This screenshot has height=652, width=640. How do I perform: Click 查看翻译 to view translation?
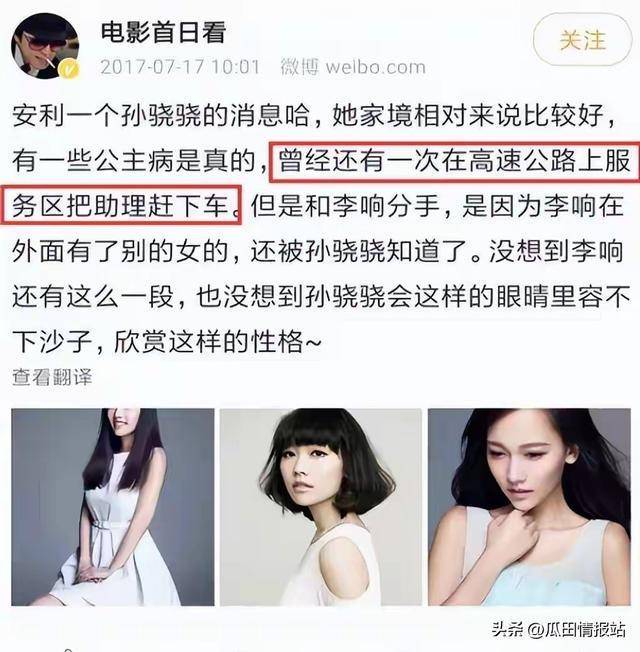click(52, 377)
